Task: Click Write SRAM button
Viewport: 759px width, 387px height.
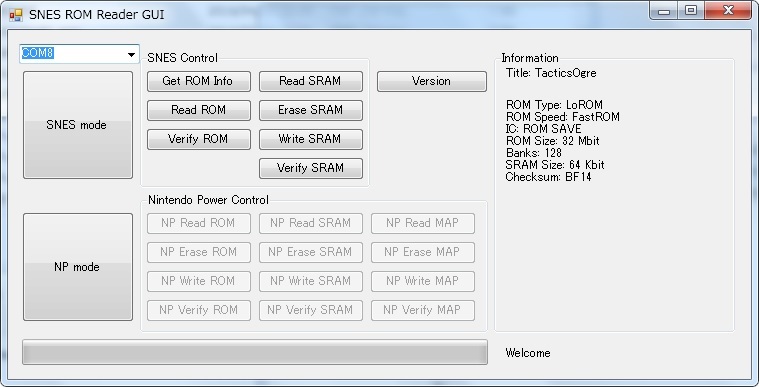Action: (311, 139)
